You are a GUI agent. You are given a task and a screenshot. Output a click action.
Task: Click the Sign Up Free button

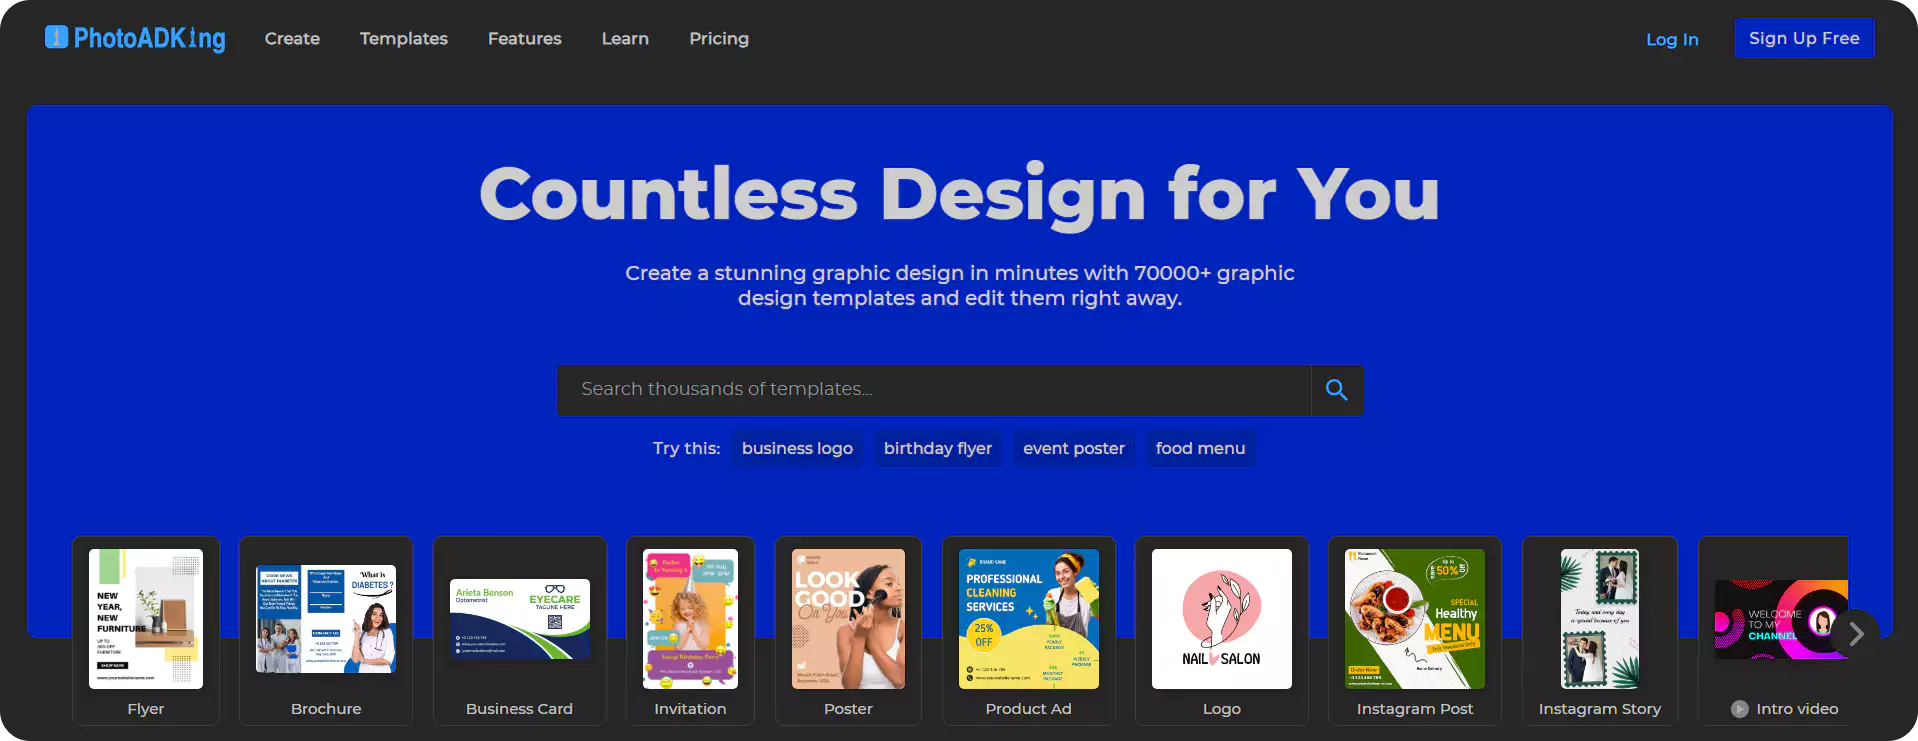[x=1804, y=38]
